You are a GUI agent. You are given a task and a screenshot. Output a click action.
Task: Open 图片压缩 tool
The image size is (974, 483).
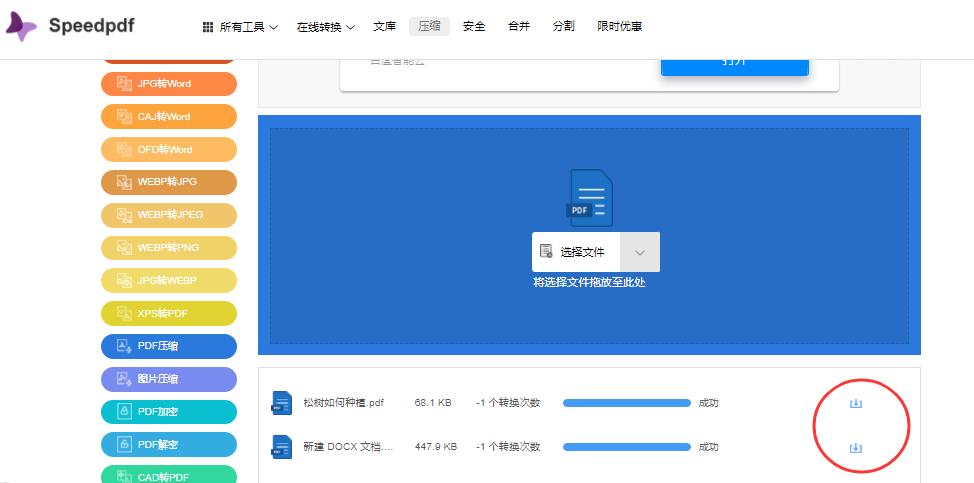pos(169,379)
